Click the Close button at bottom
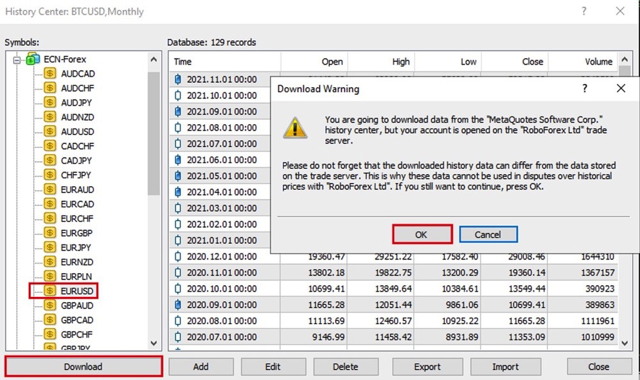Image resolution: width=640 pixels, height=380 pixels. coord(599,367)
